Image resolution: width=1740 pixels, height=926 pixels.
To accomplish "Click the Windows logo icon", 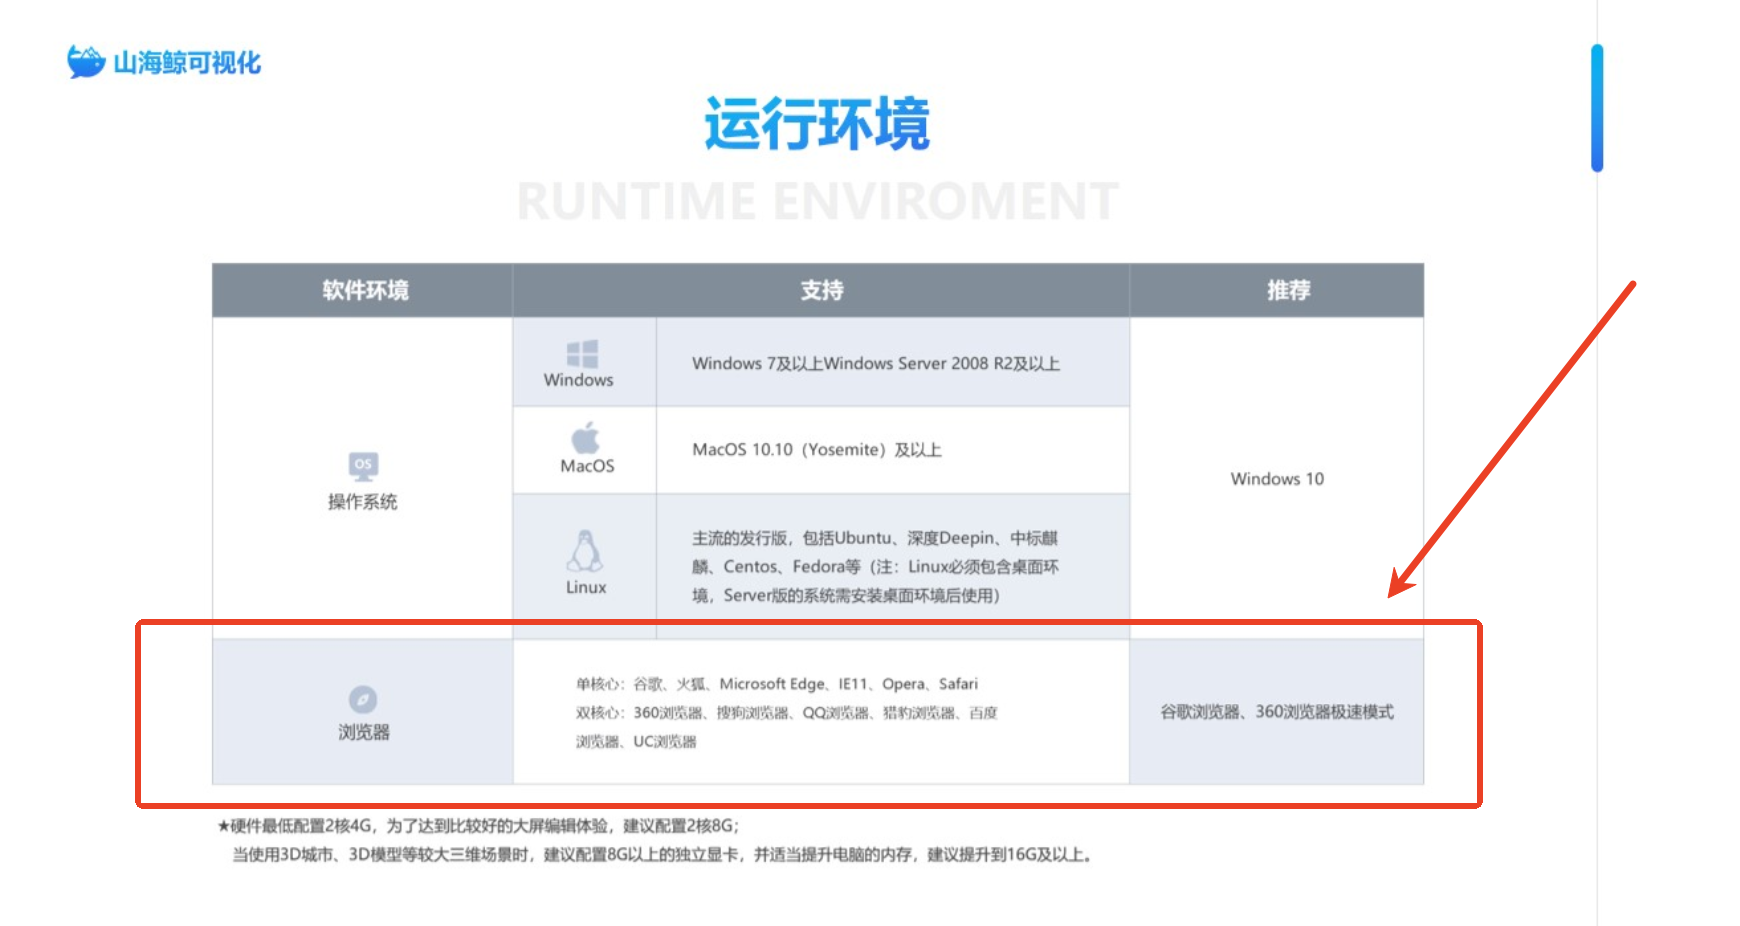I will tap(582, 354).
